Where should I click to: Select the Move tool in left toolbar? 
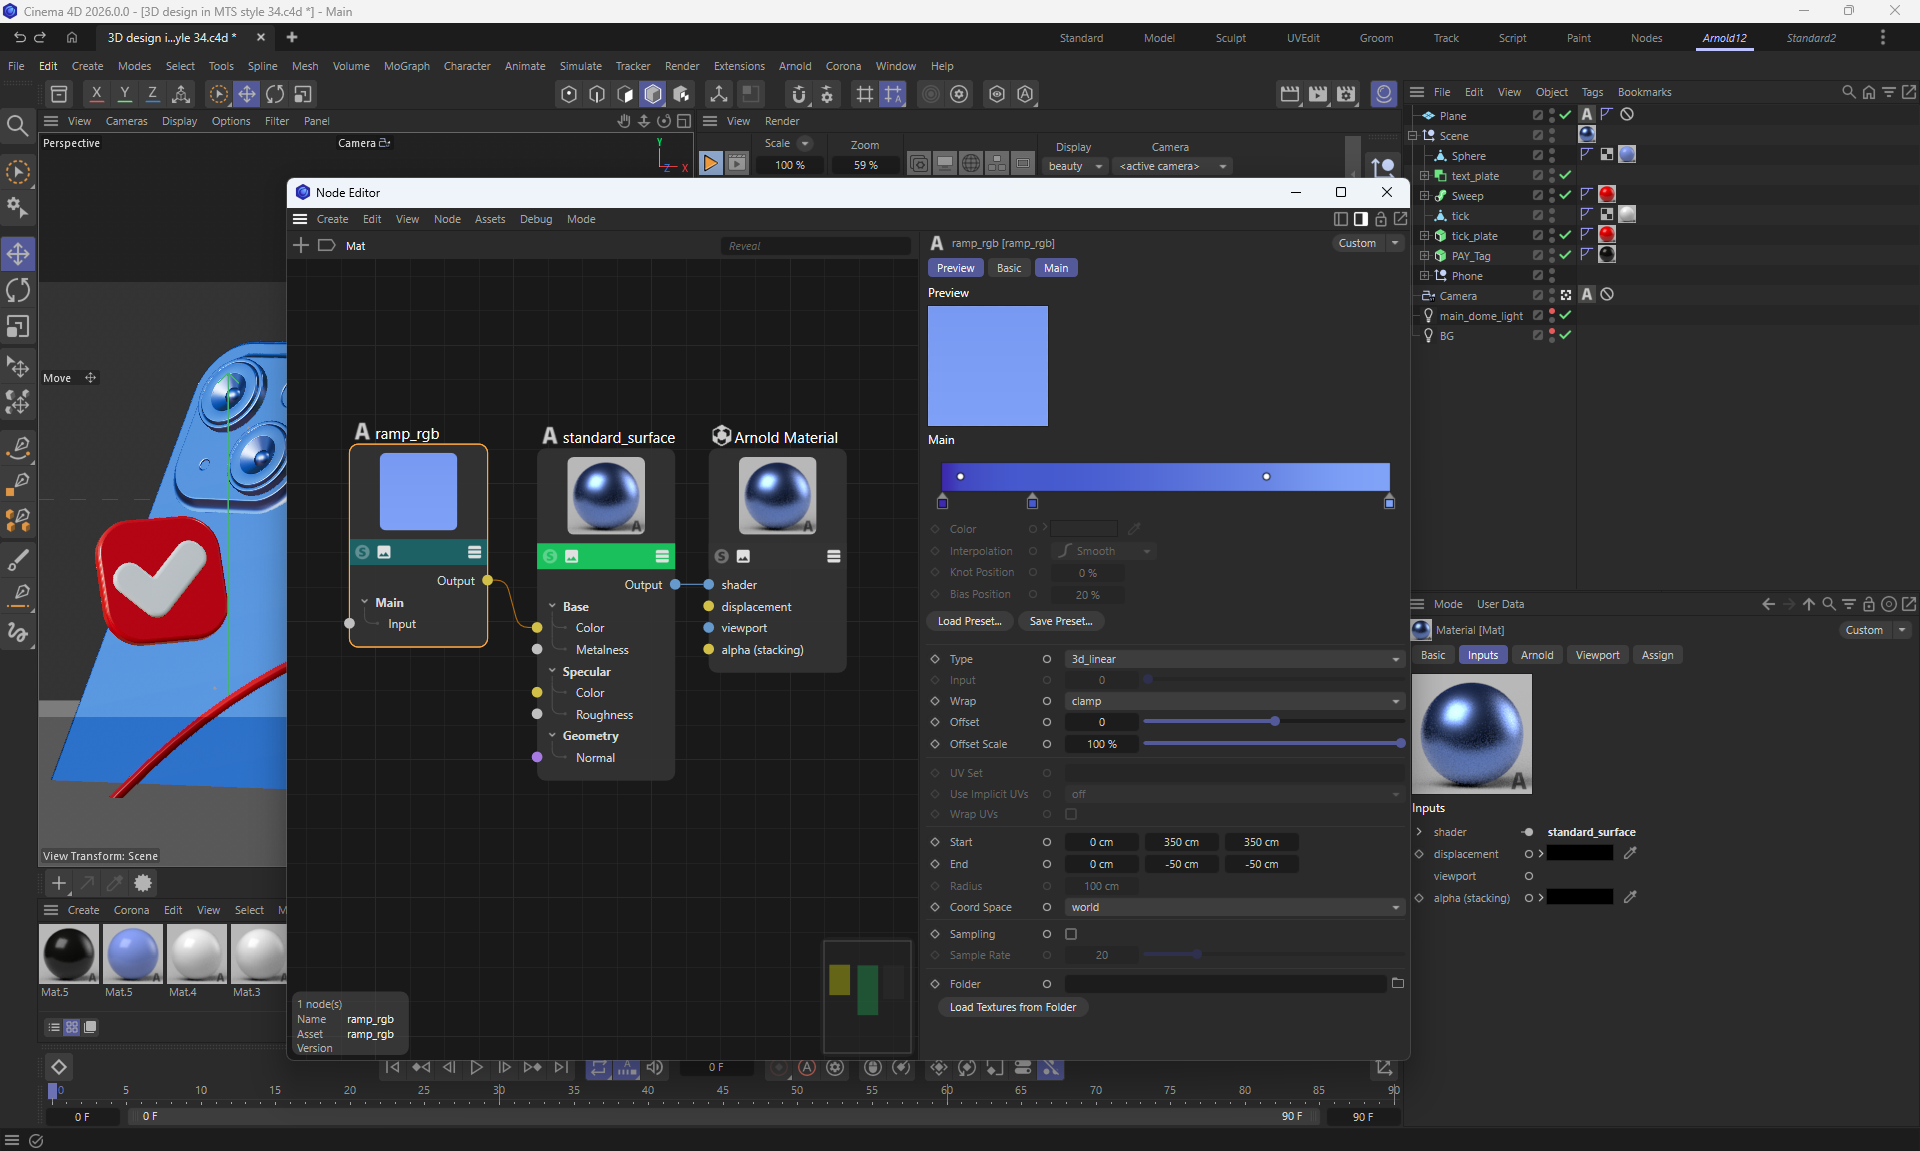click(18, 253)
